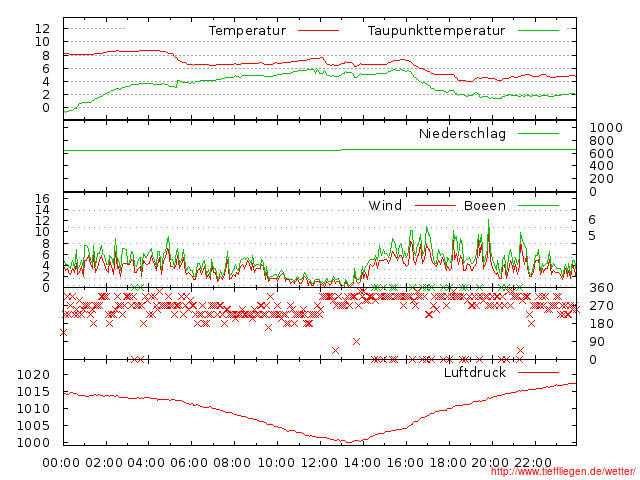
Task: Click the 1000 pressure axis label at bottom left
Action: 33,442
